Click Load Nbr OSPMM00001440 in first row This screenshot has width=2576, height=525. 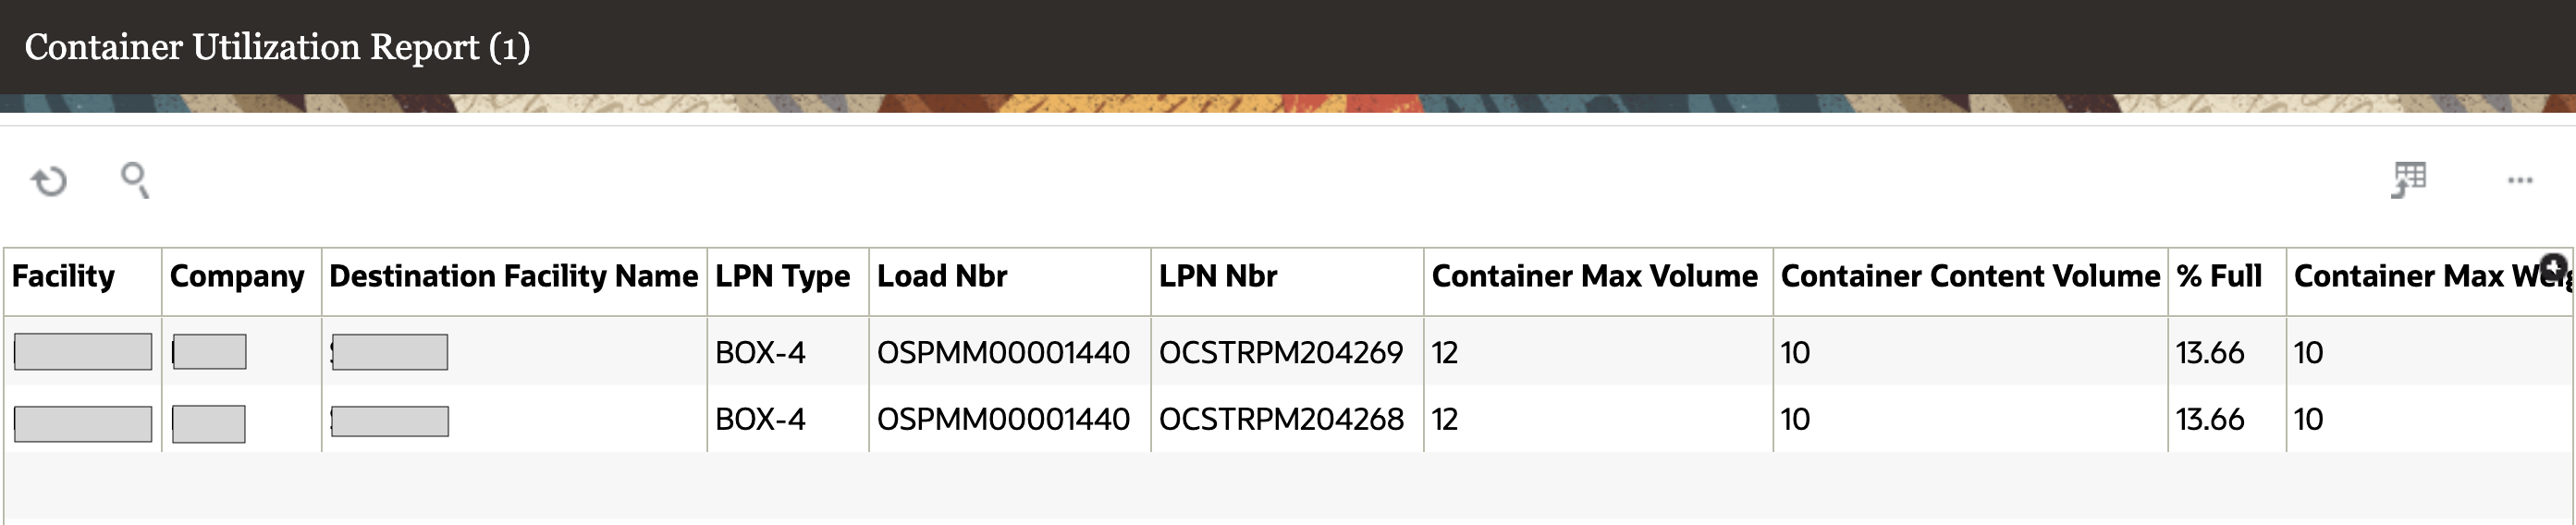tap(1003, 352)
